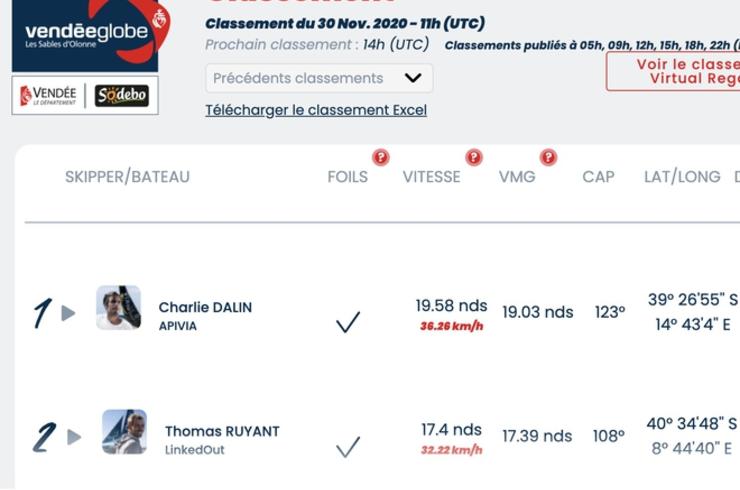Expand Charlie Dalin's row arrow
This screenshot has height=490, width=740.
pos(68,313)
